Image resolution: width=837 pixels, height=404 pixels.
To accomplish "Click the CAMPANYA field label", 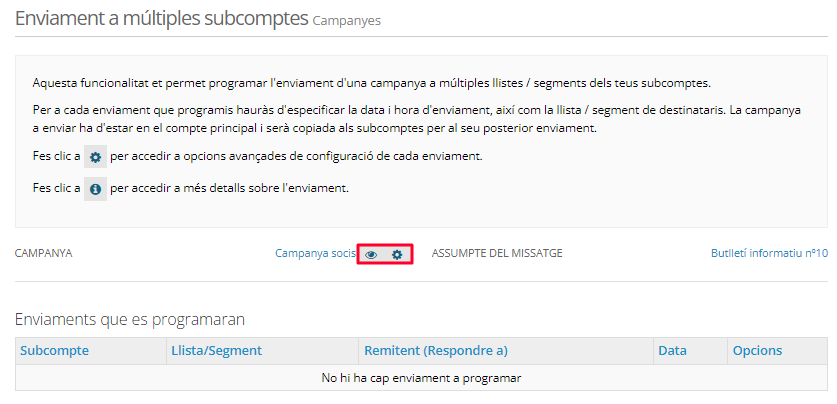I will click(x=44, y=254).
